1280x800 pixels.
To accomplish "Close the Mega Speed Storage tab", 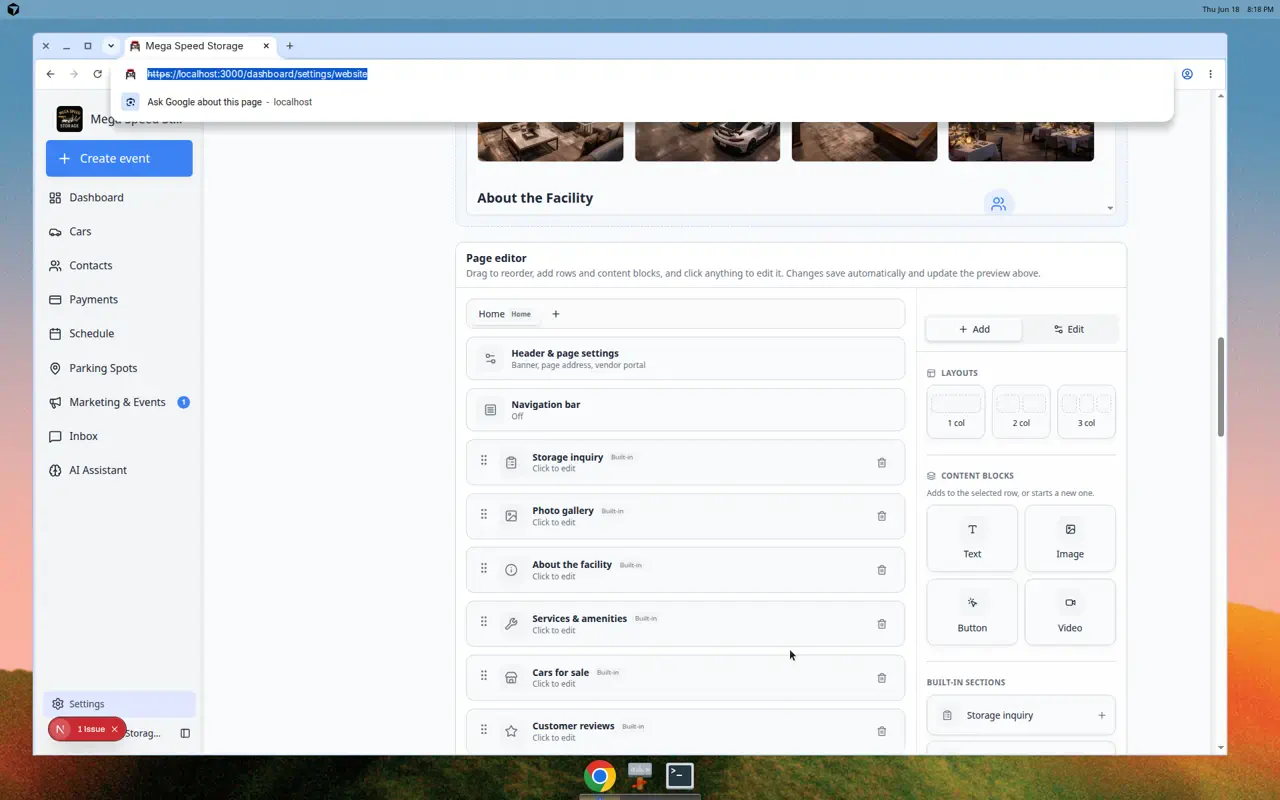I will tap(266, 46).
